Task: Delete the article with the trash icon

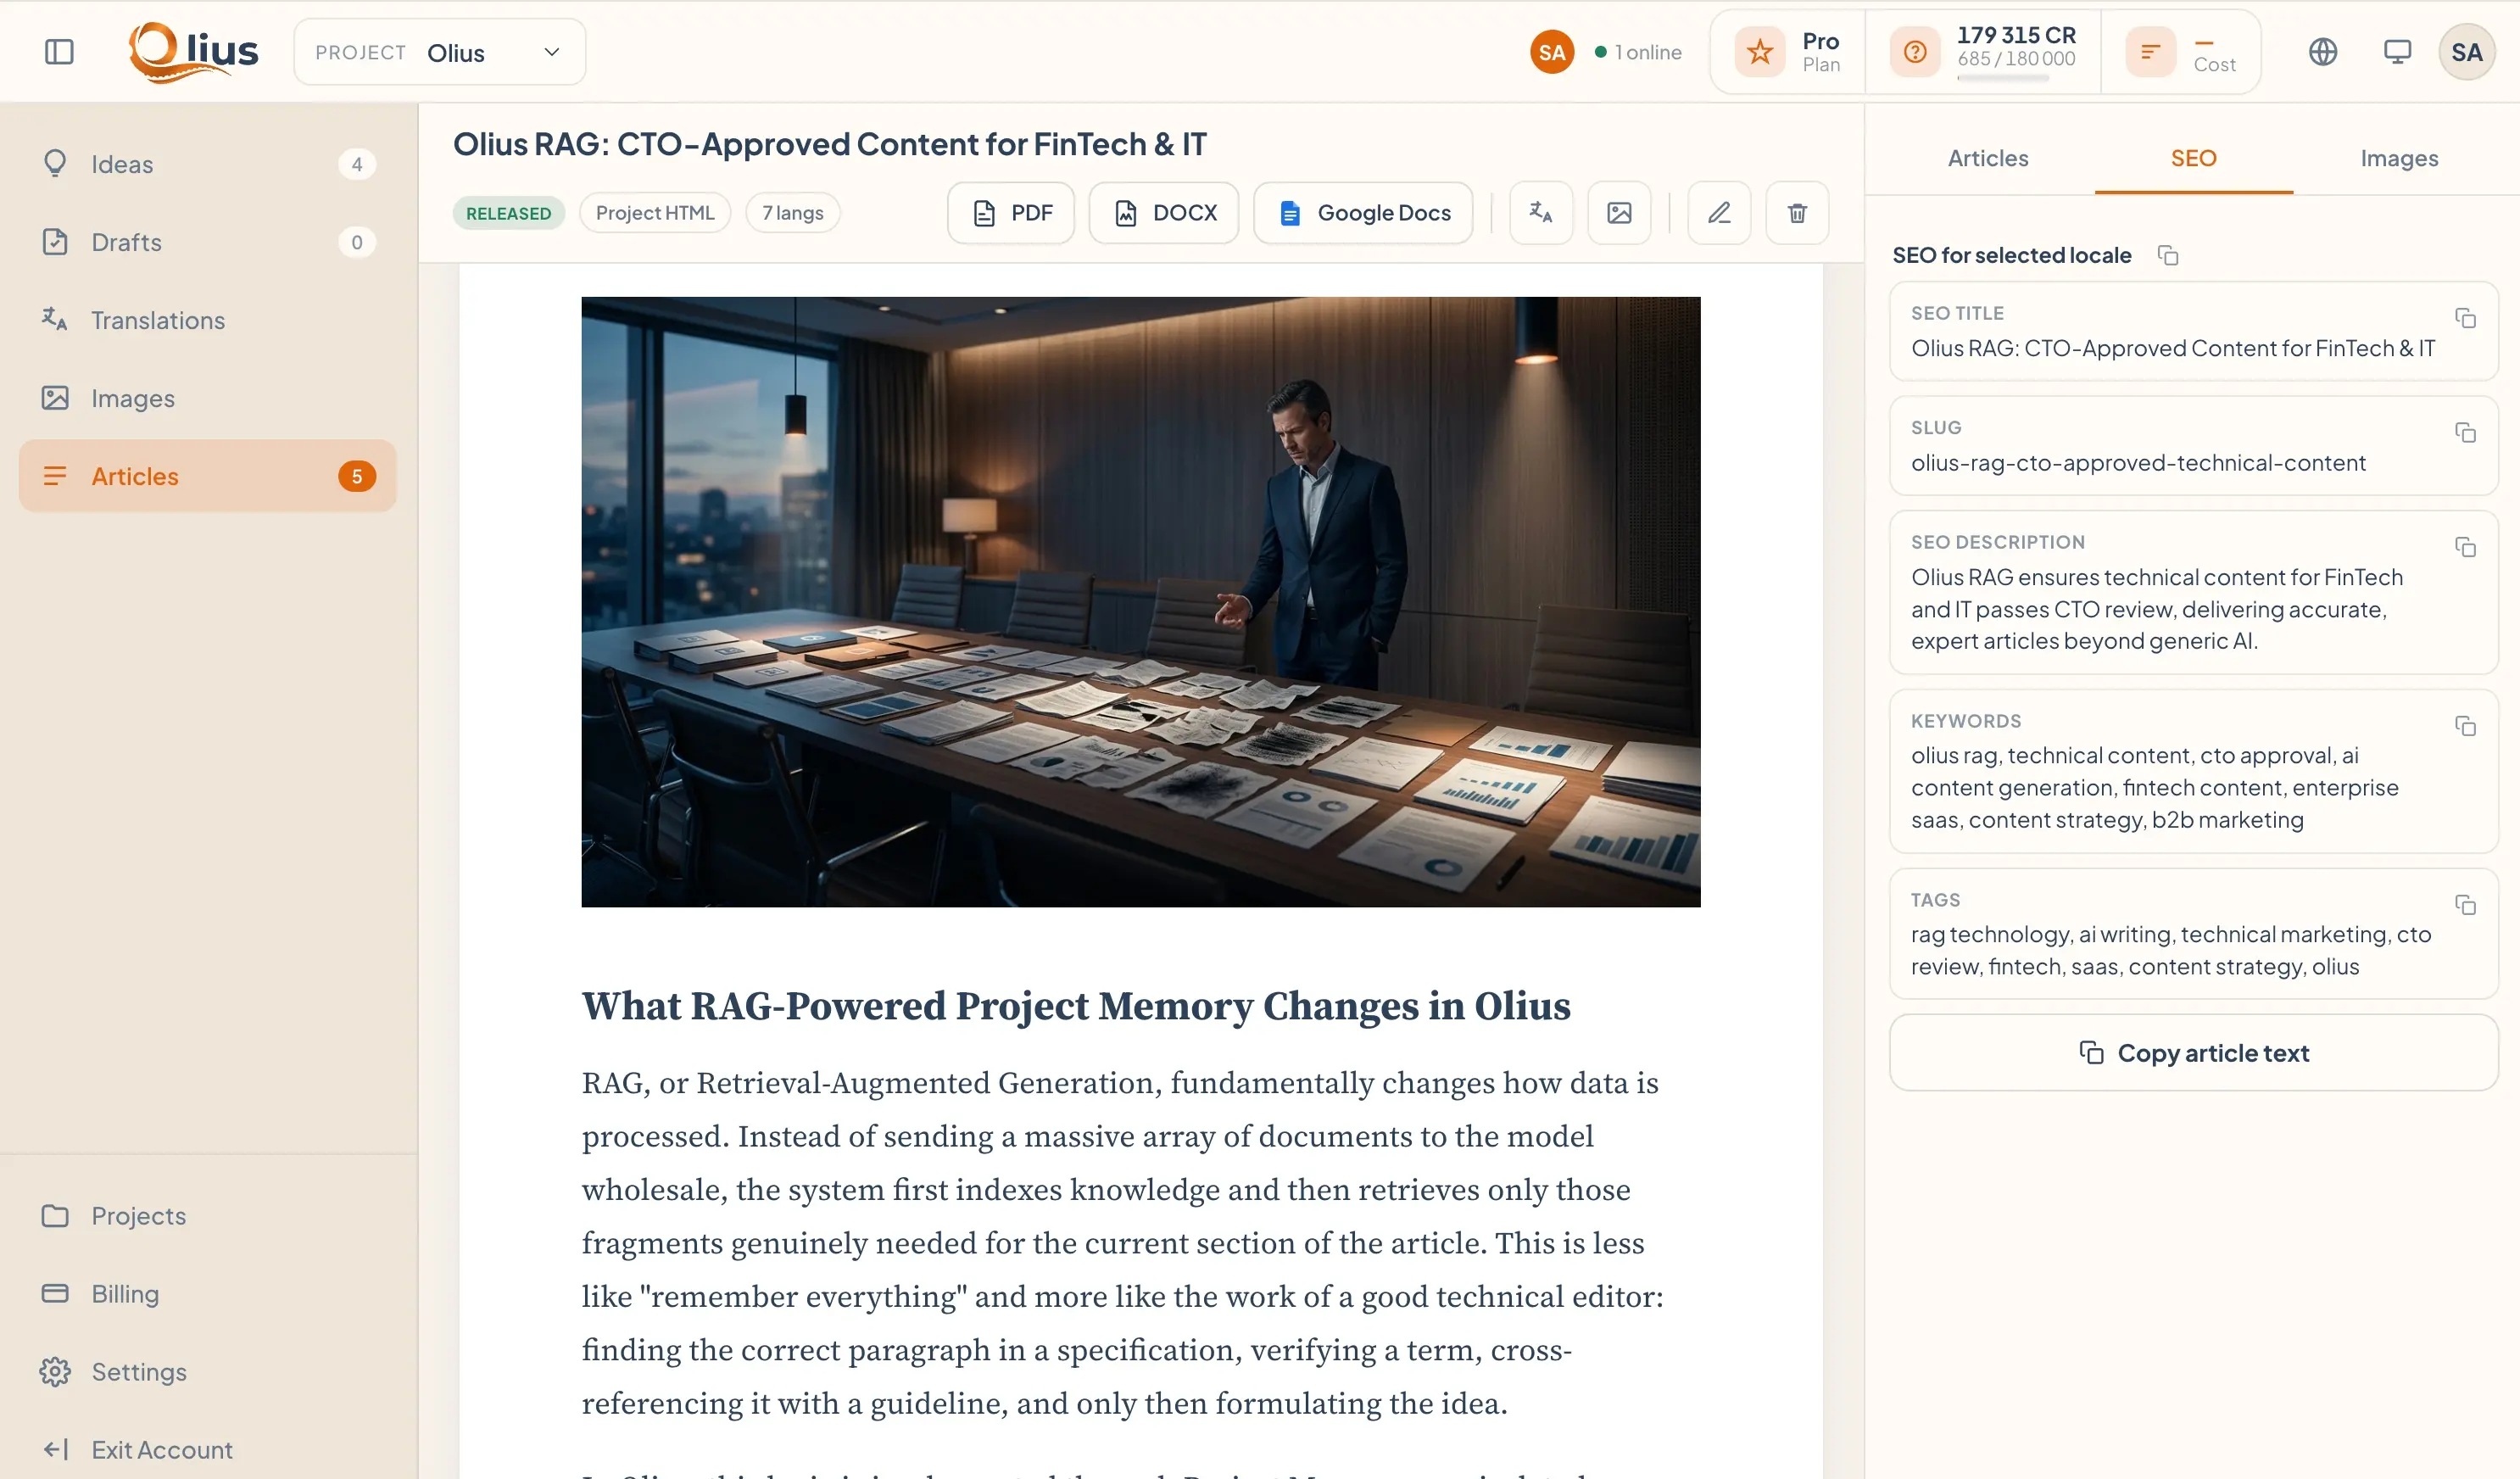Action: coord(1797,213)
